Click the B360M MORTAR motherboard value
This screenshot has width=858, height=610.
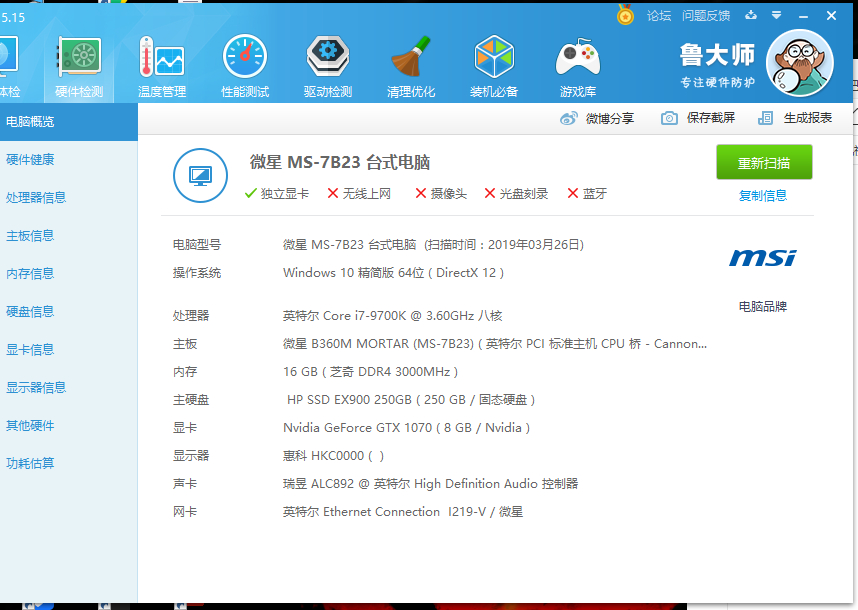click(495, 344)
